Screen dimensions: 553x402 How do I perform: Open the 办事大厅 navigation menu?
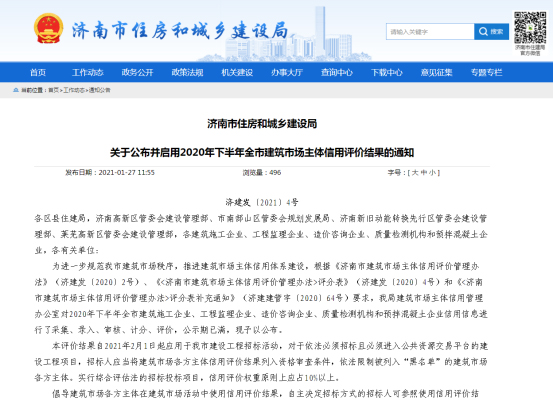pos(287,72)
